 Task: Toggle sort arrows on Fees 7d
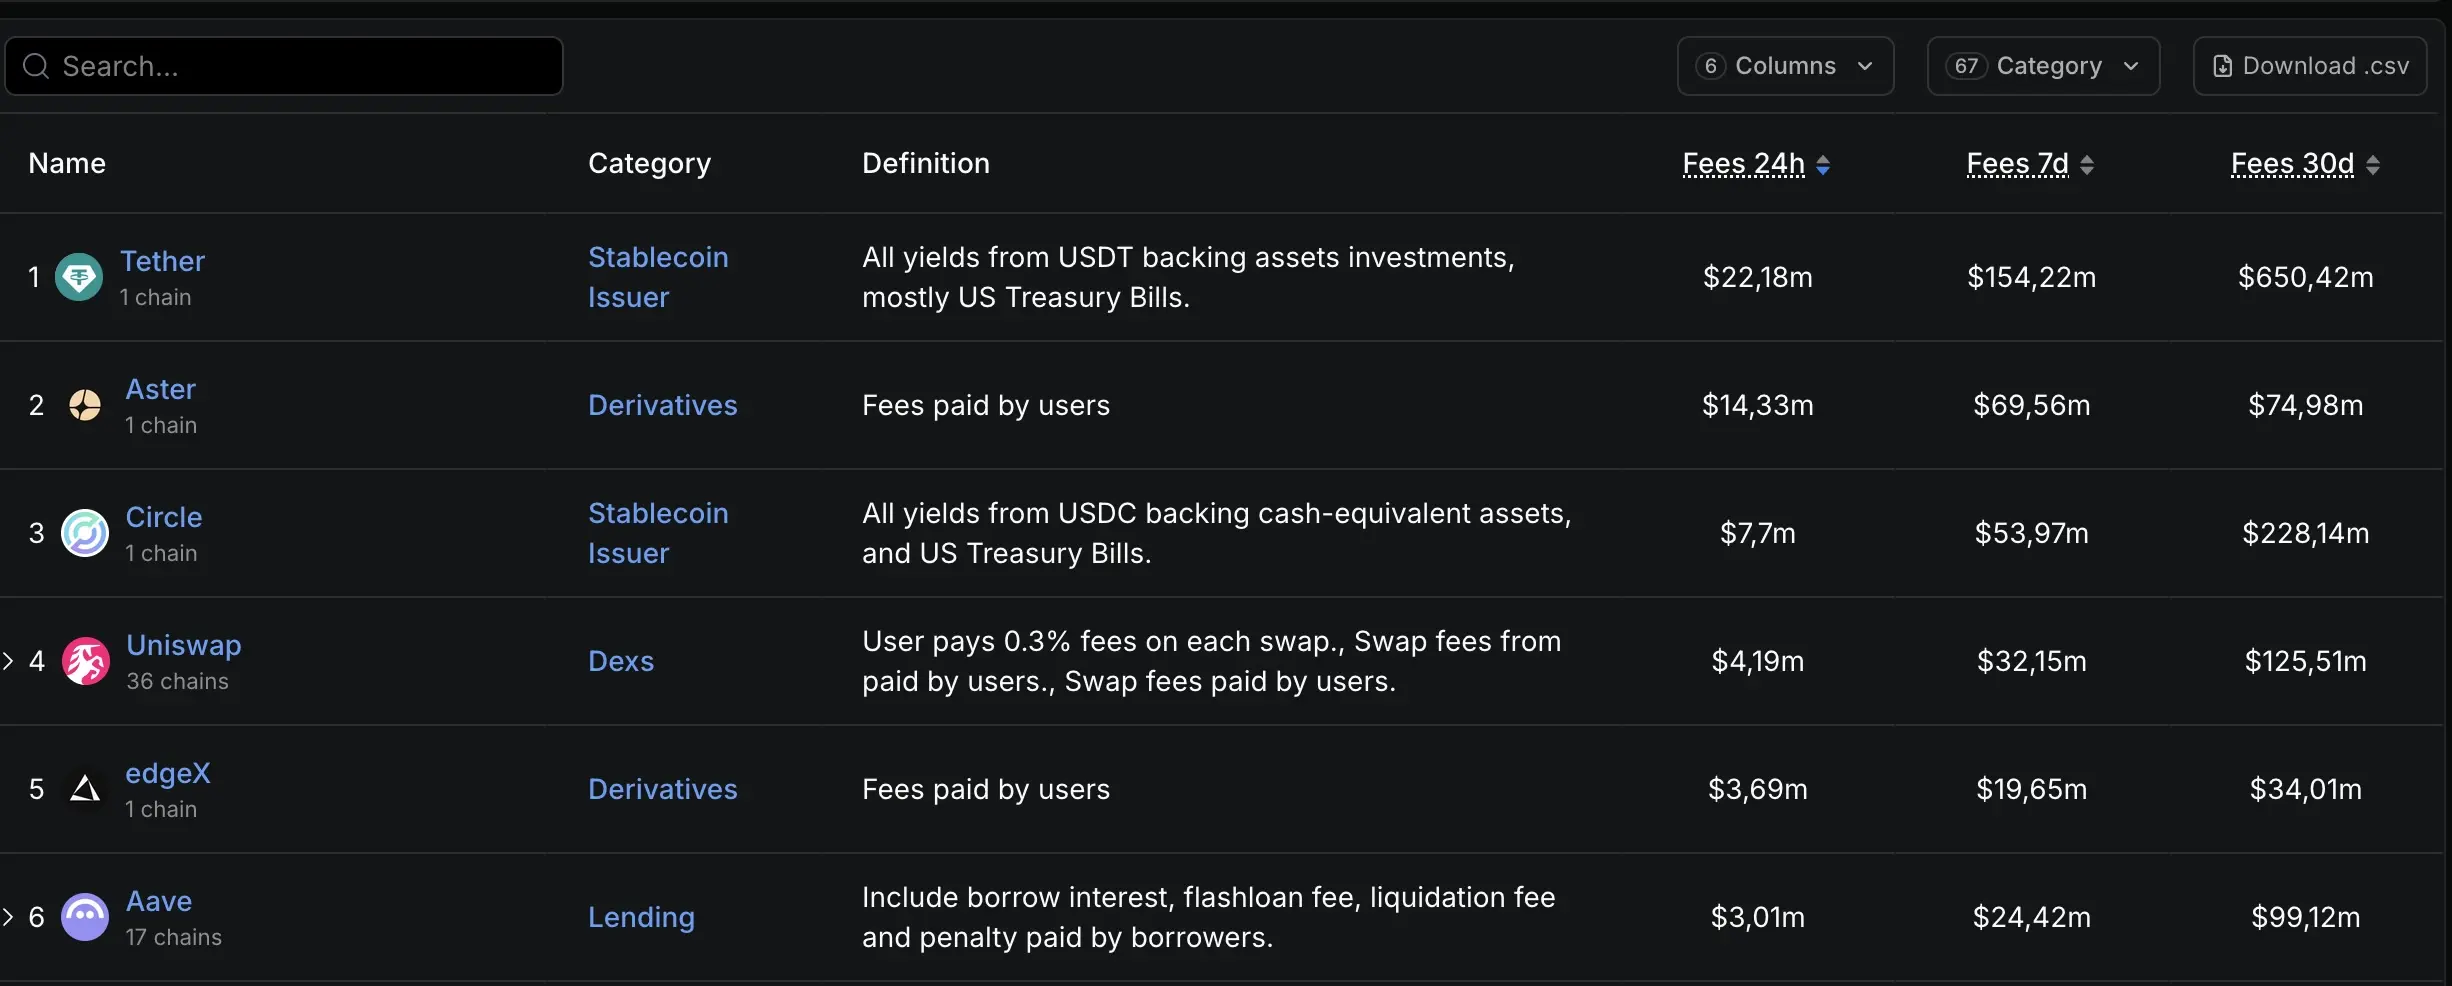[2087, 164]
